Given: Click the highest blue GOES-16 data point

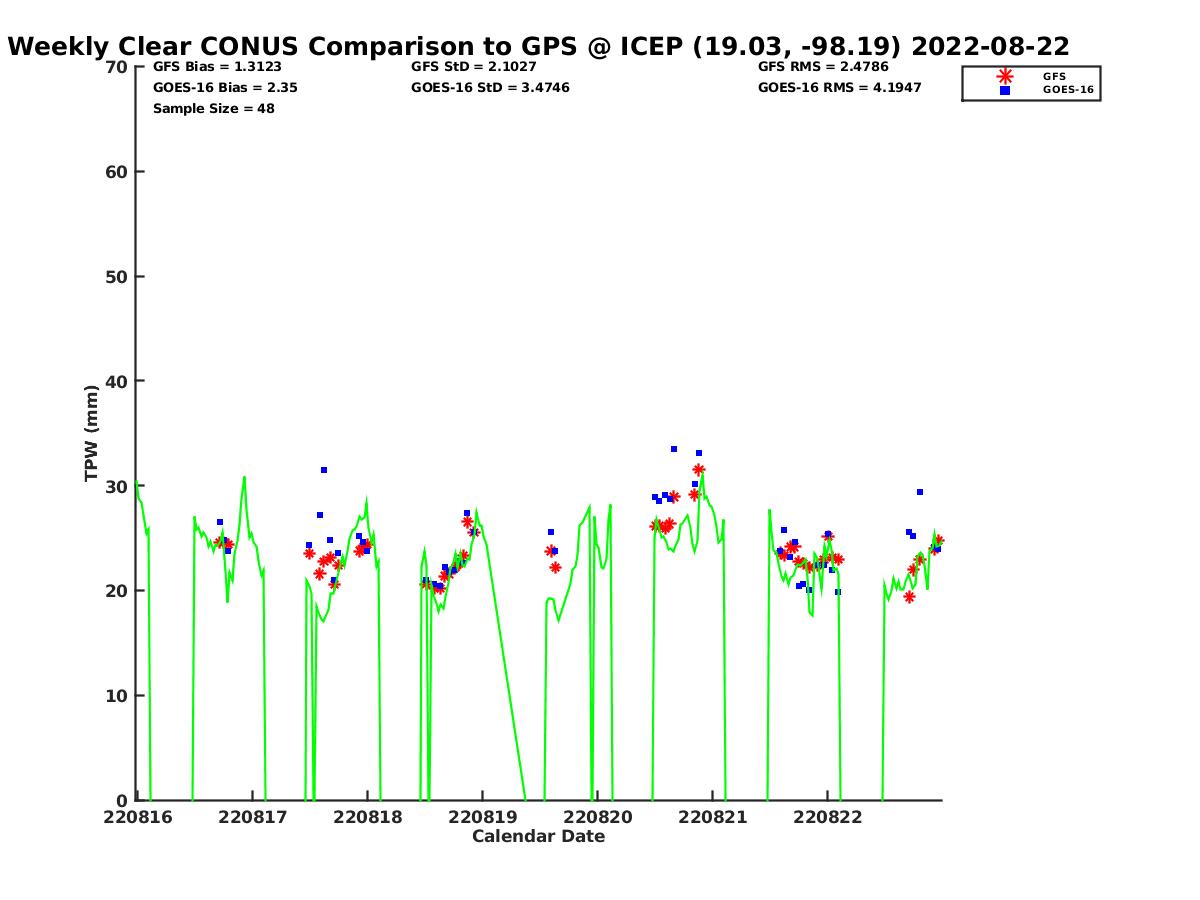Looking at the screenshot, I should click(674, 449).
